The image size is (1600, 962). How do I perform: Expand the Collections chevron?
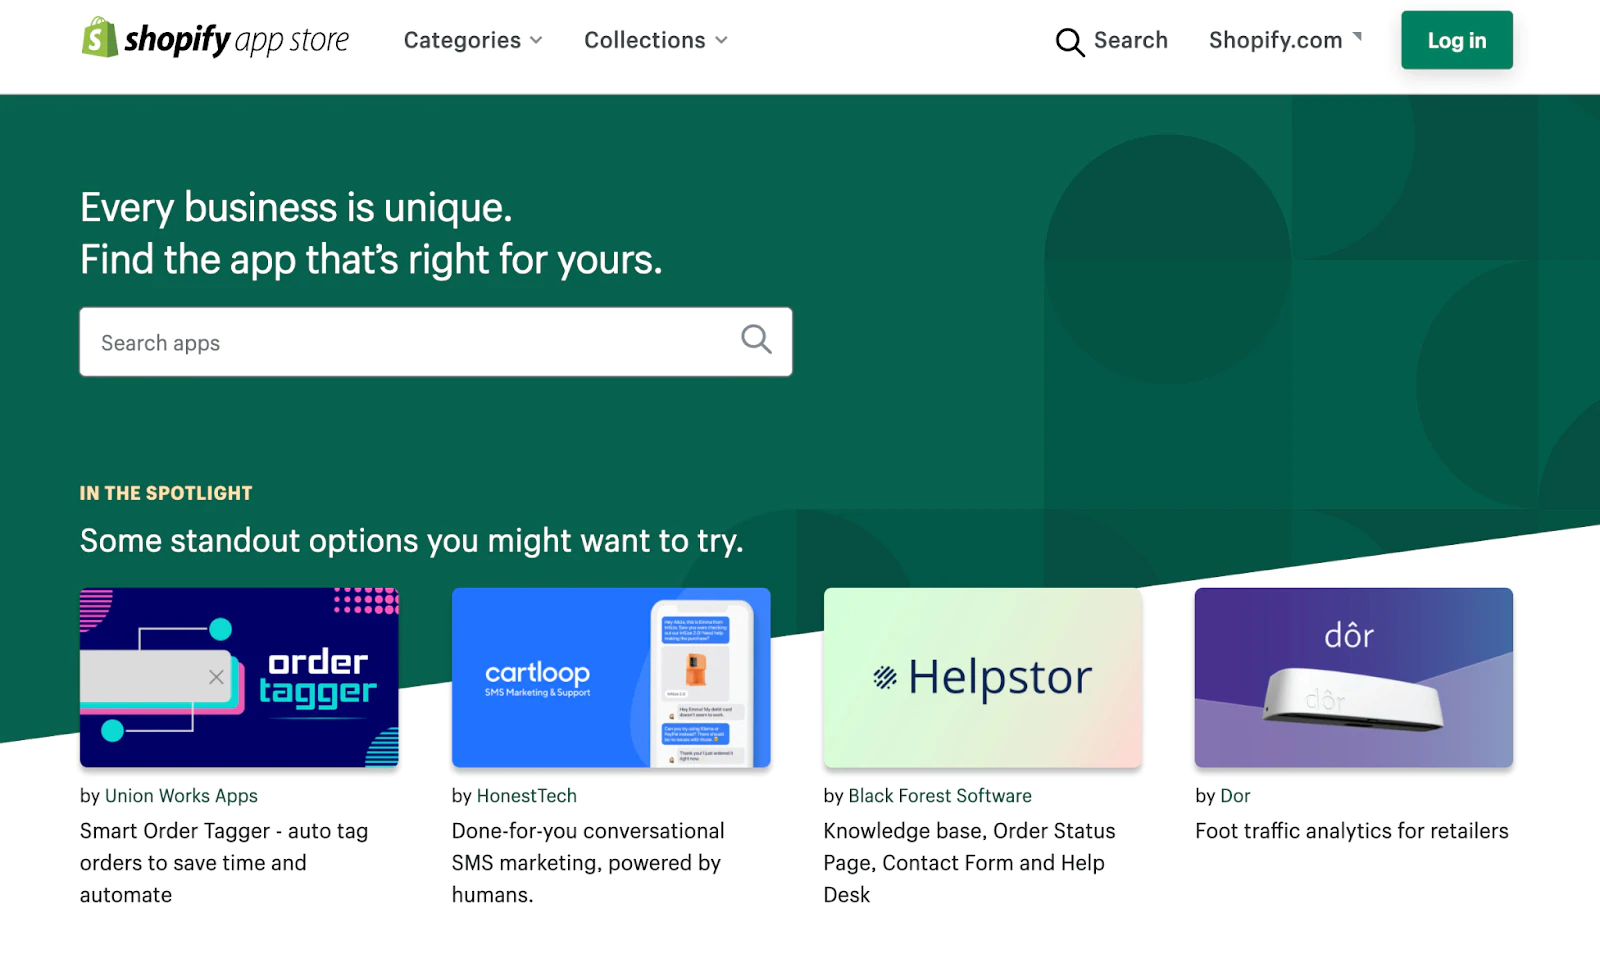point(721,40)
